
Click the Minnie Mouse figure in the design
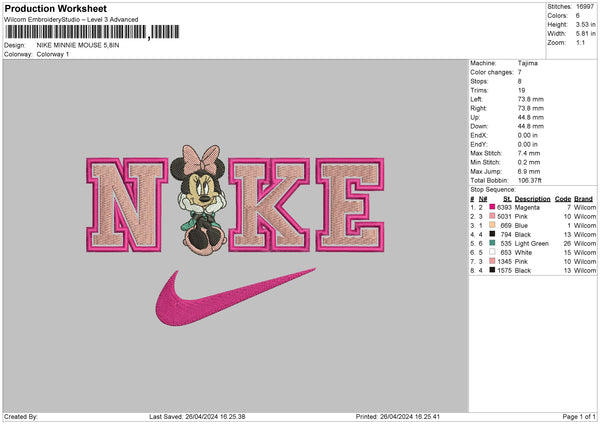pos(199,200)
